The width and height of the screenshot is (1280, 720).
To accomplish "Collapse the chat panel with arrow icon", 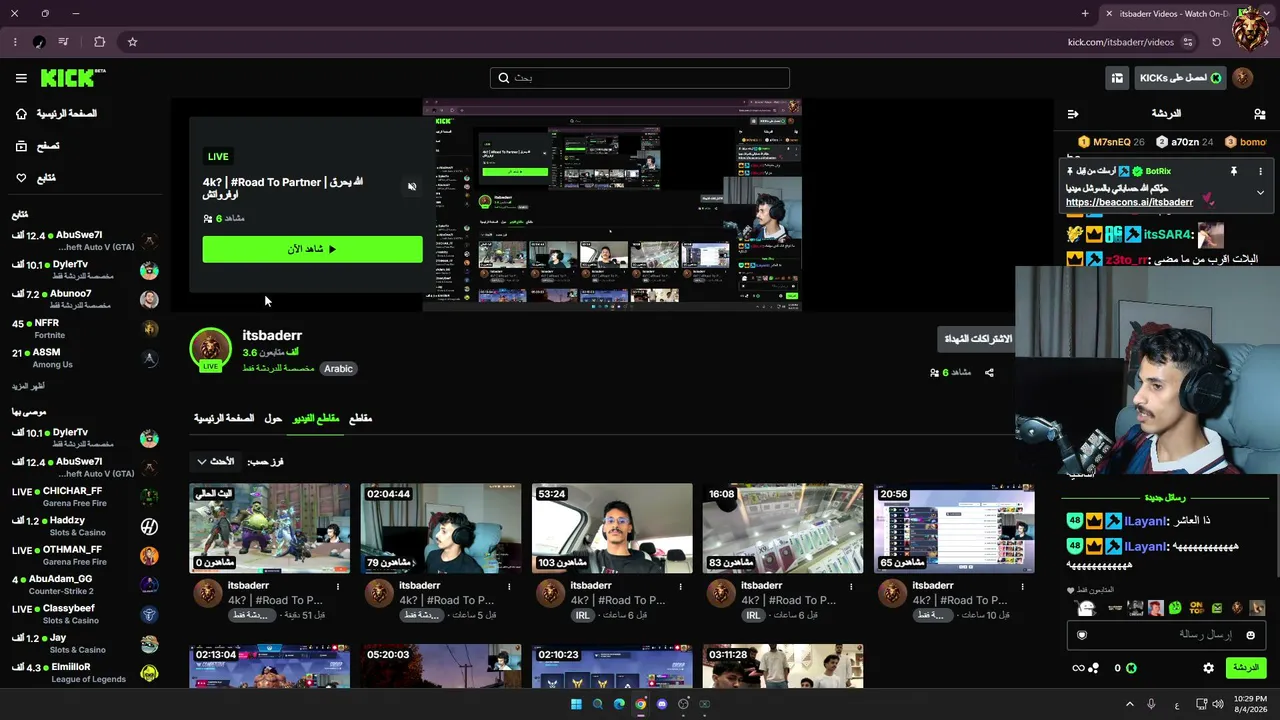I will coord(1073,114).
